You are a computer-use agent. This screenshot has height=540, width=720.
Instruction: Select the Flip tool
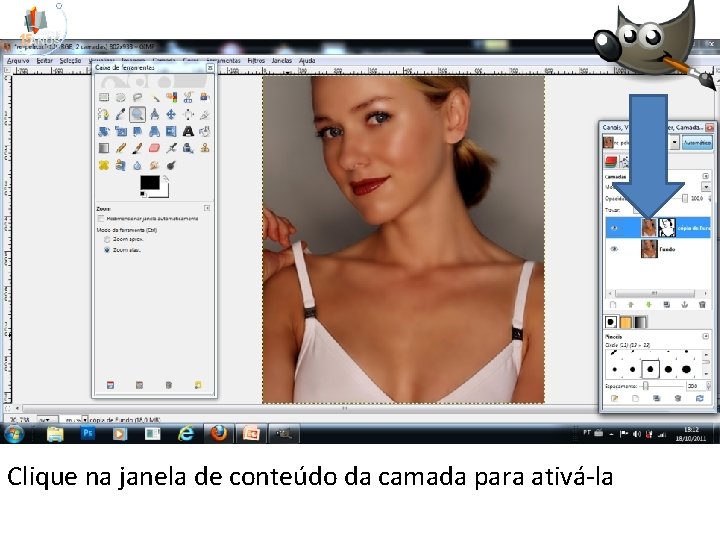(171, 131)
